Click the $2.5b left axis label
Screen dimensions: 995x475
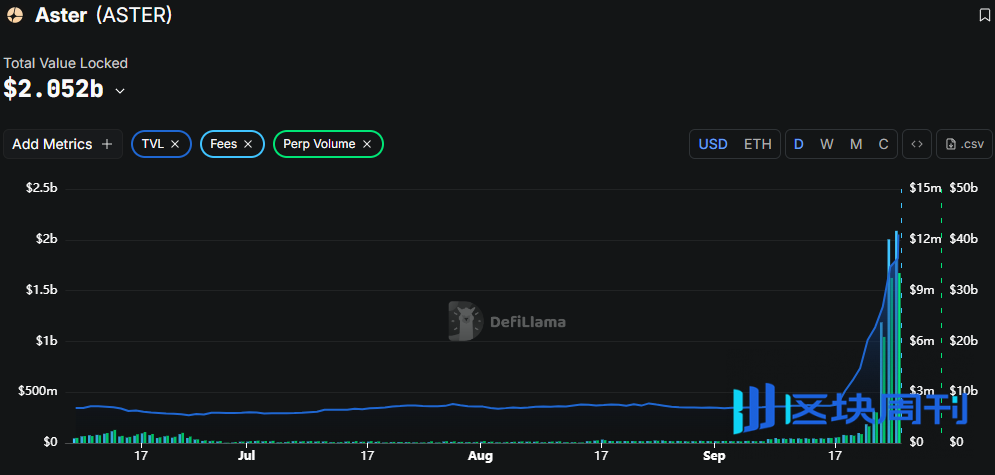click(41, 188)
